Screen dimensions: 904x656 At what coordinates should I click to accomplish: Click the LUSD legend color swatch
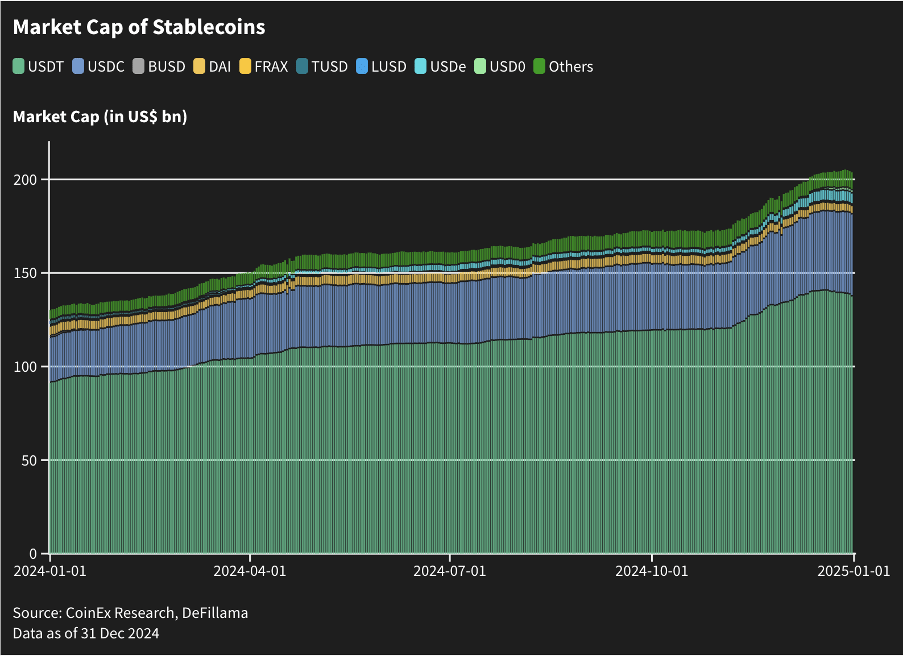[361, 67]
